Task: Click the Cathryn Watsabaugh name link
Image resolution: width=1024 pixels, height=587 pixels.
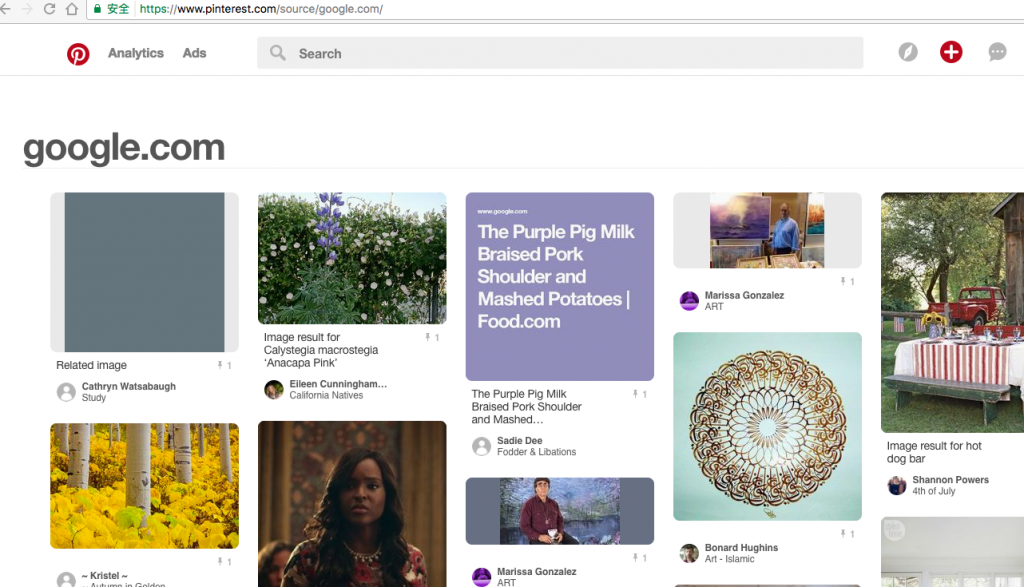Action: tap(129, 387)
